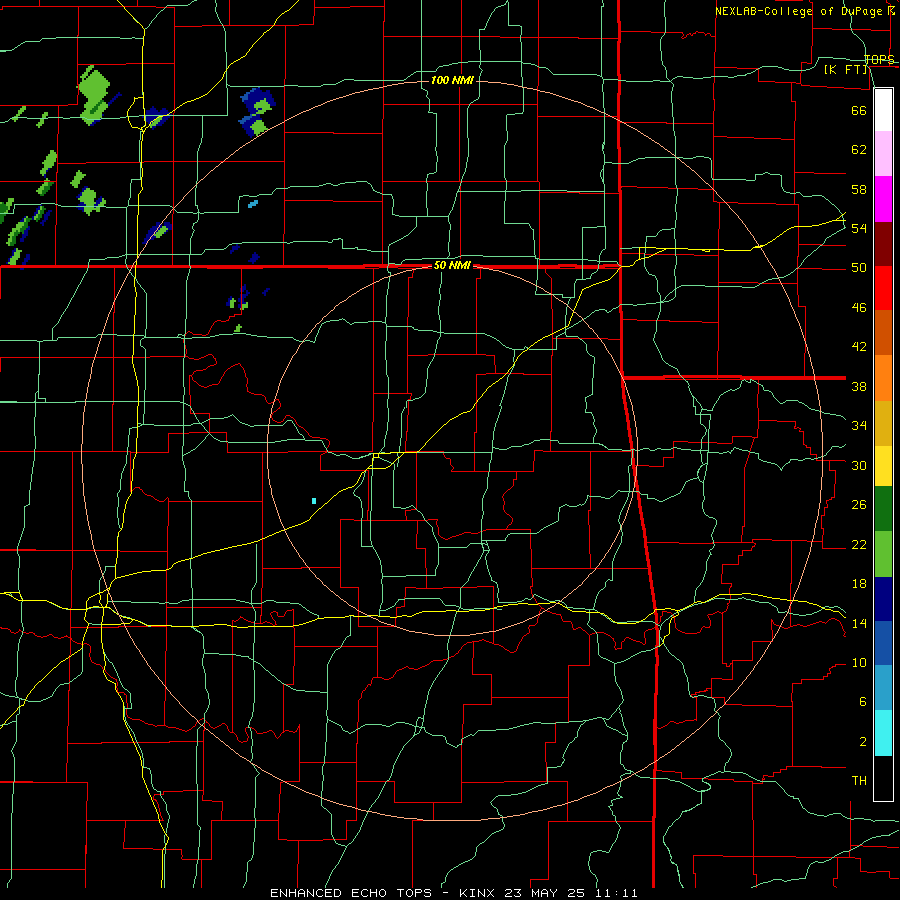
Task: Click the legend value "50"
Action: pyautogui.click(x=859, y=268)
